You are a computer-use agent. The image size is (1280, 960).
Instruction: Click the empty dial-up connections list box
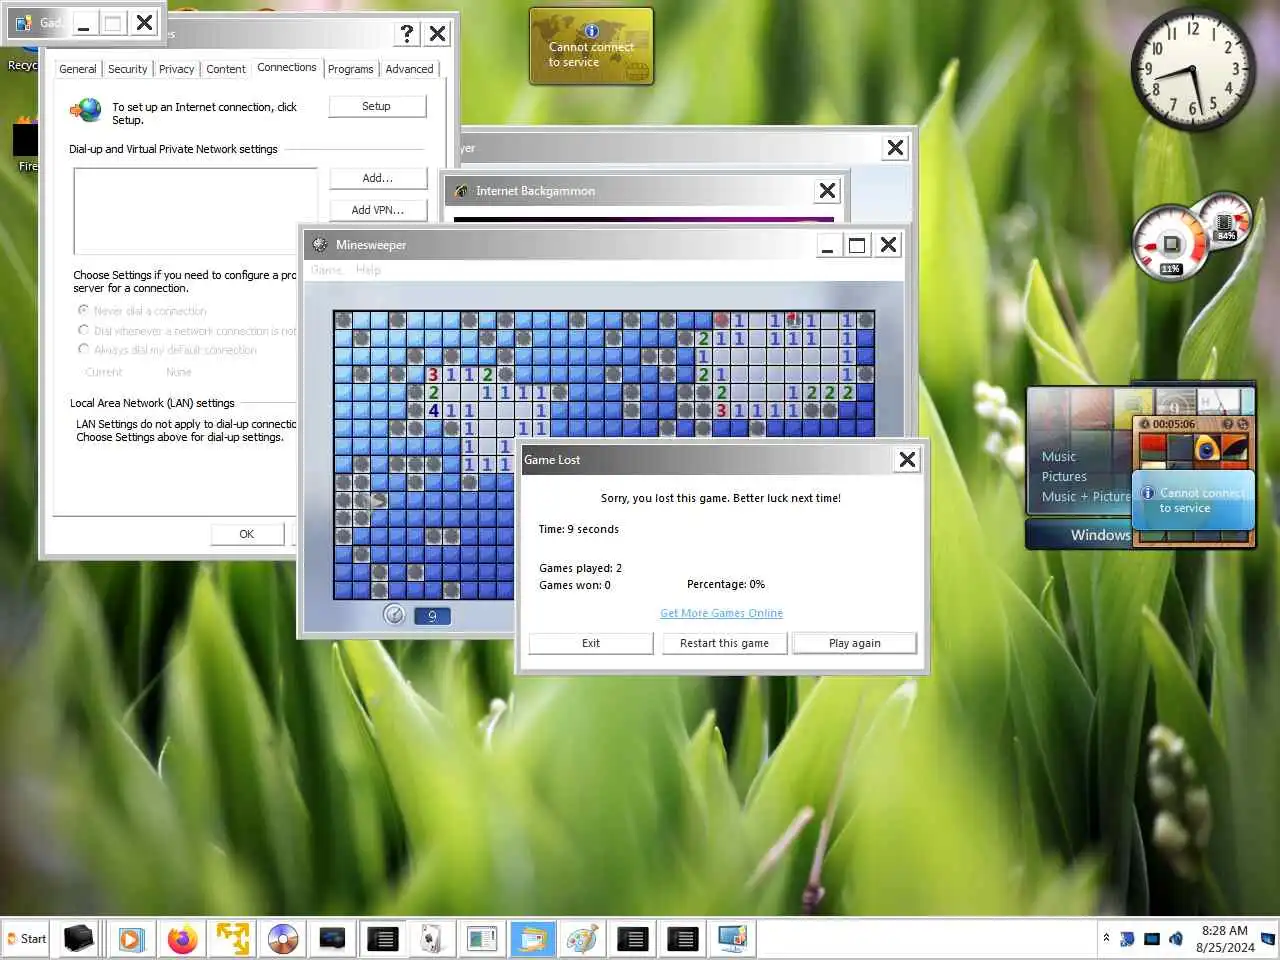(x=196, y=211)
